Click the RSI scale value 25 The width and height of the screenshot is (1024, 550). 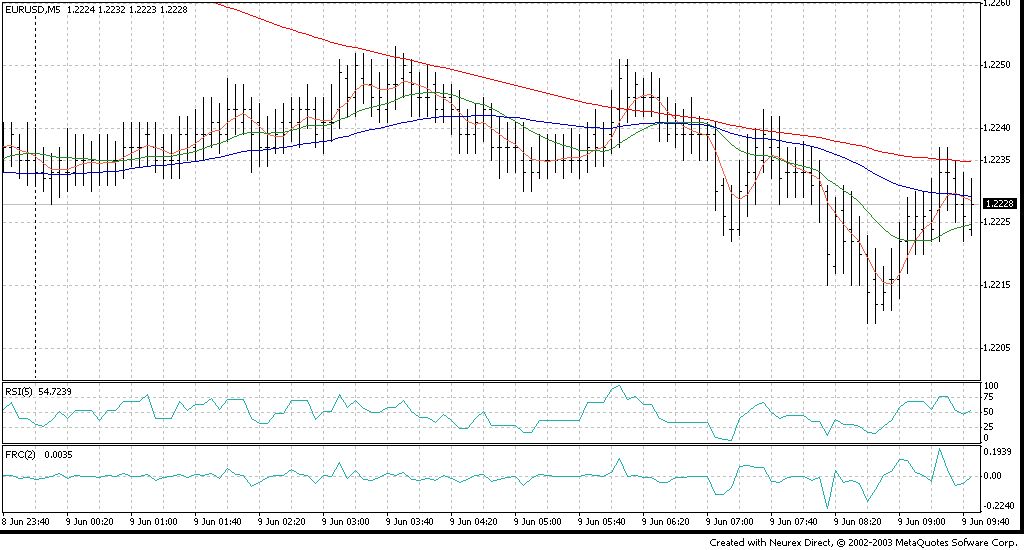(x=989, y=427)
